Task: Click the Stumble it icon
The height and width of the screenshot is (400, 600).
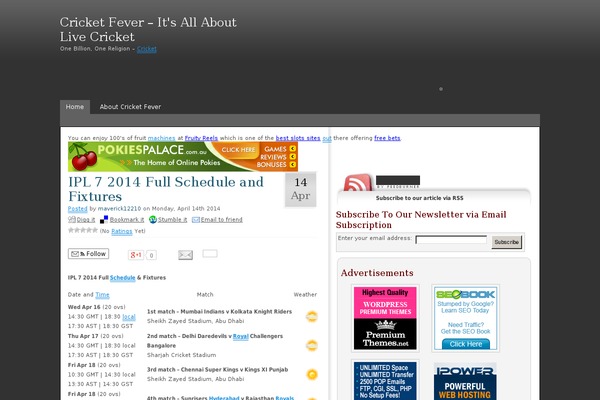Action: point(153,219)
